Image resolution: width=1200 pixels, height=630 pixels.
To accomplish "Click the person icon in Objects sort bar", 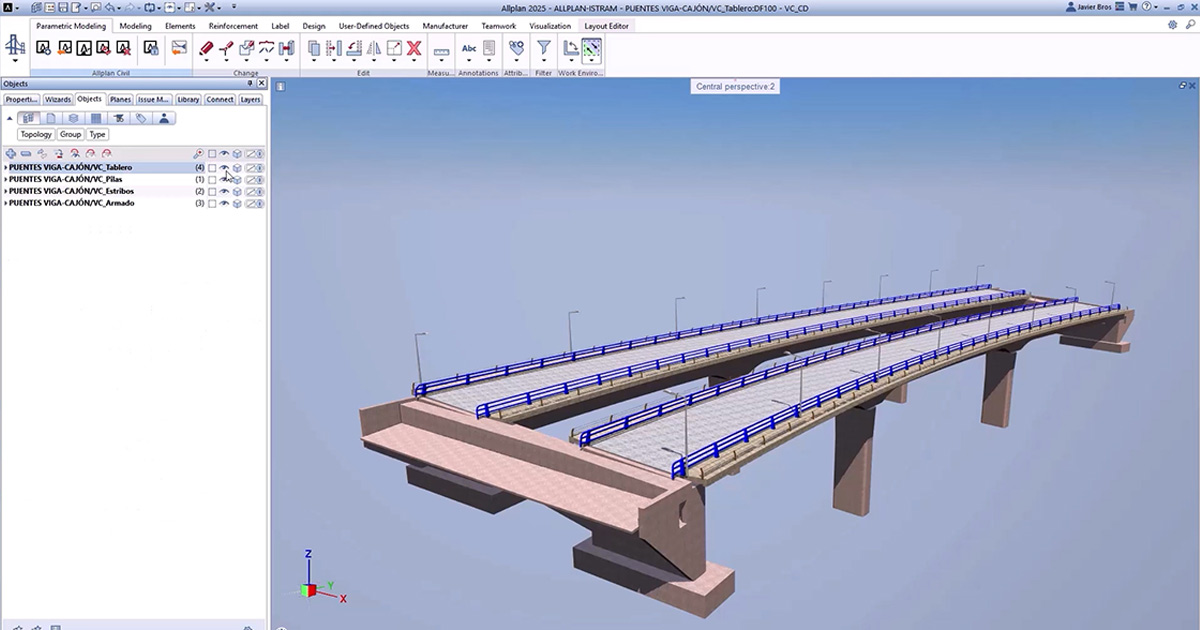I will tap(164, 118).
